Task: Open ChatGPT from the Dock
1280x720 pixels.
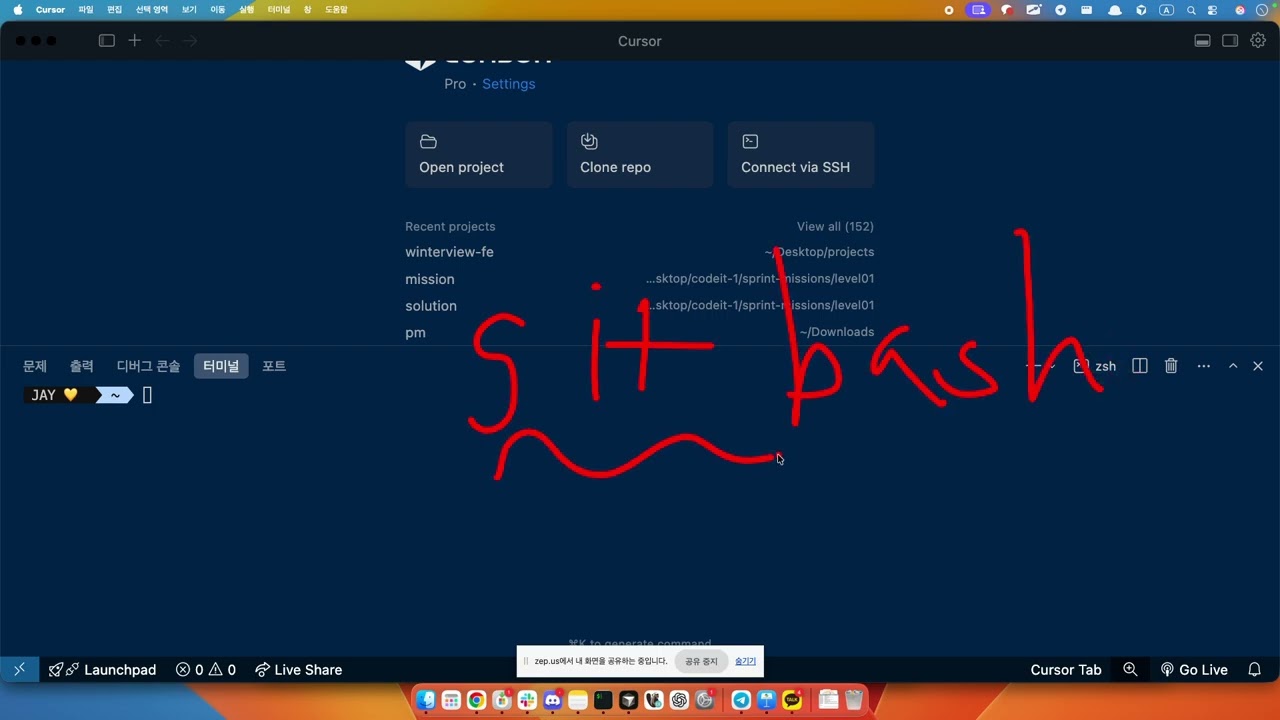Action: (679, 700)
